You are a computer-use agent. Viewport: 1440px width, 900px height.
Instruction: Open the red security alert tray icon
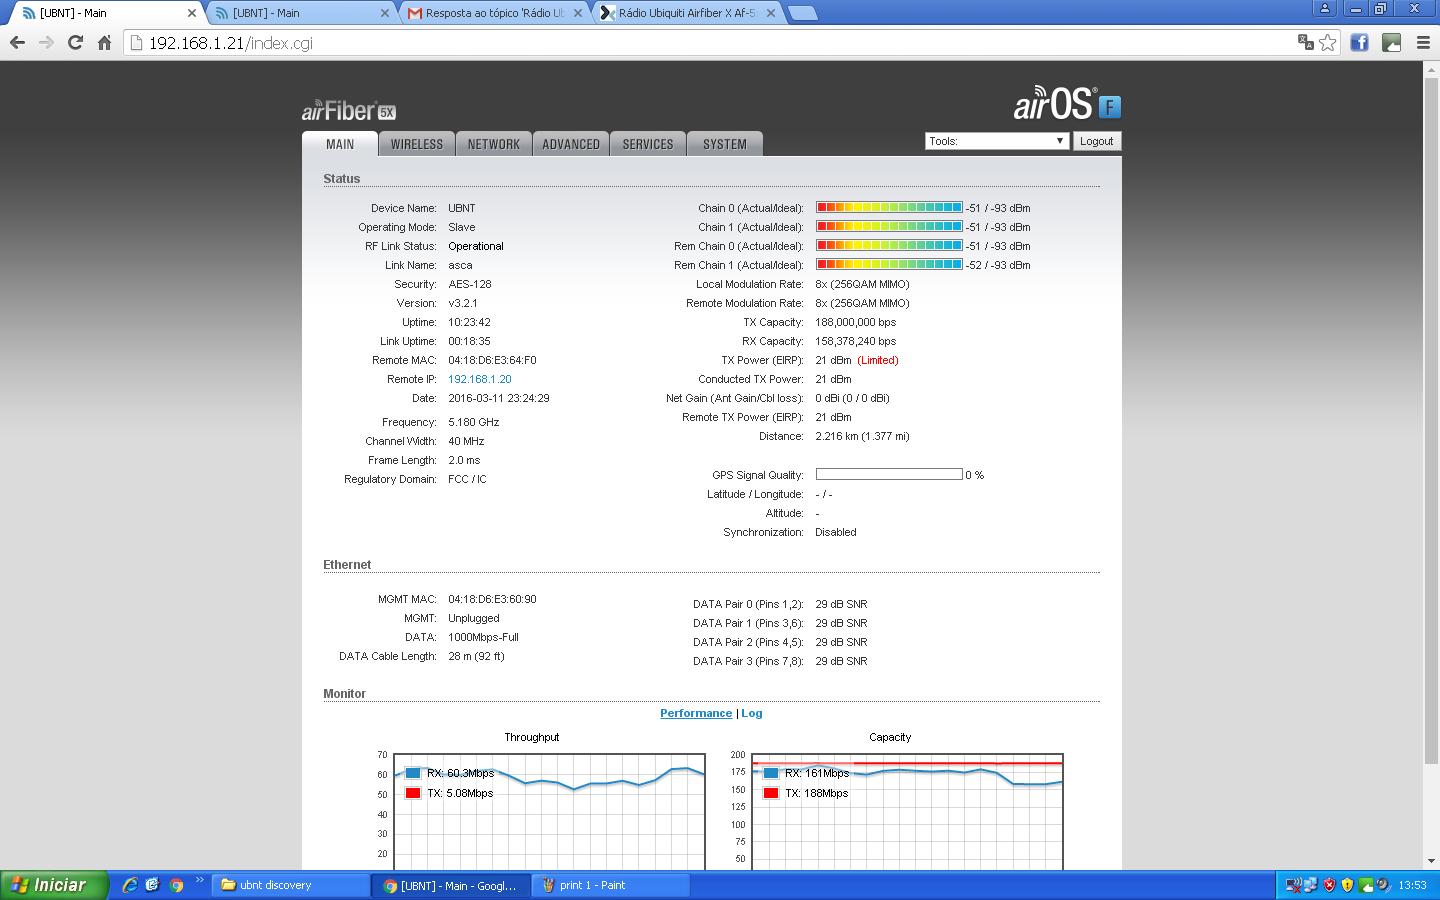1329,885
